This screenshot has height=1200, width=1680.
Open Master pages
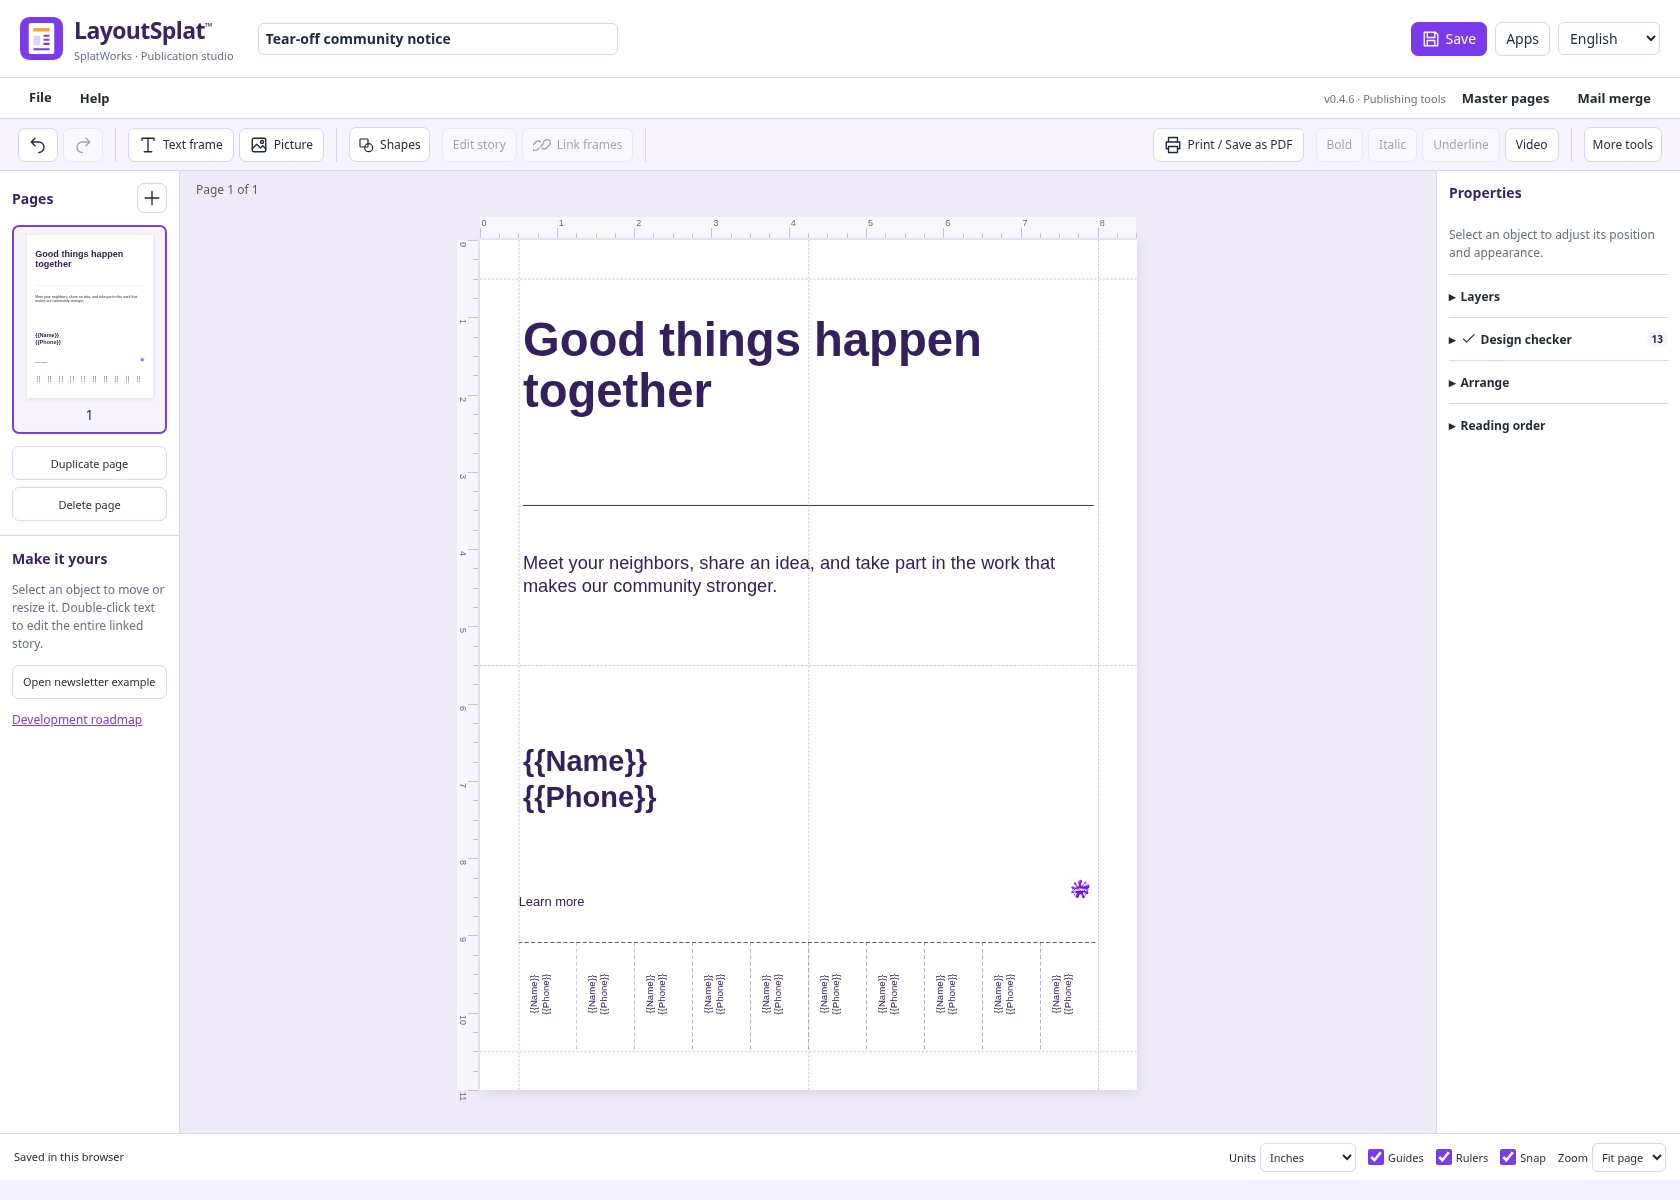click(1505, 98)
